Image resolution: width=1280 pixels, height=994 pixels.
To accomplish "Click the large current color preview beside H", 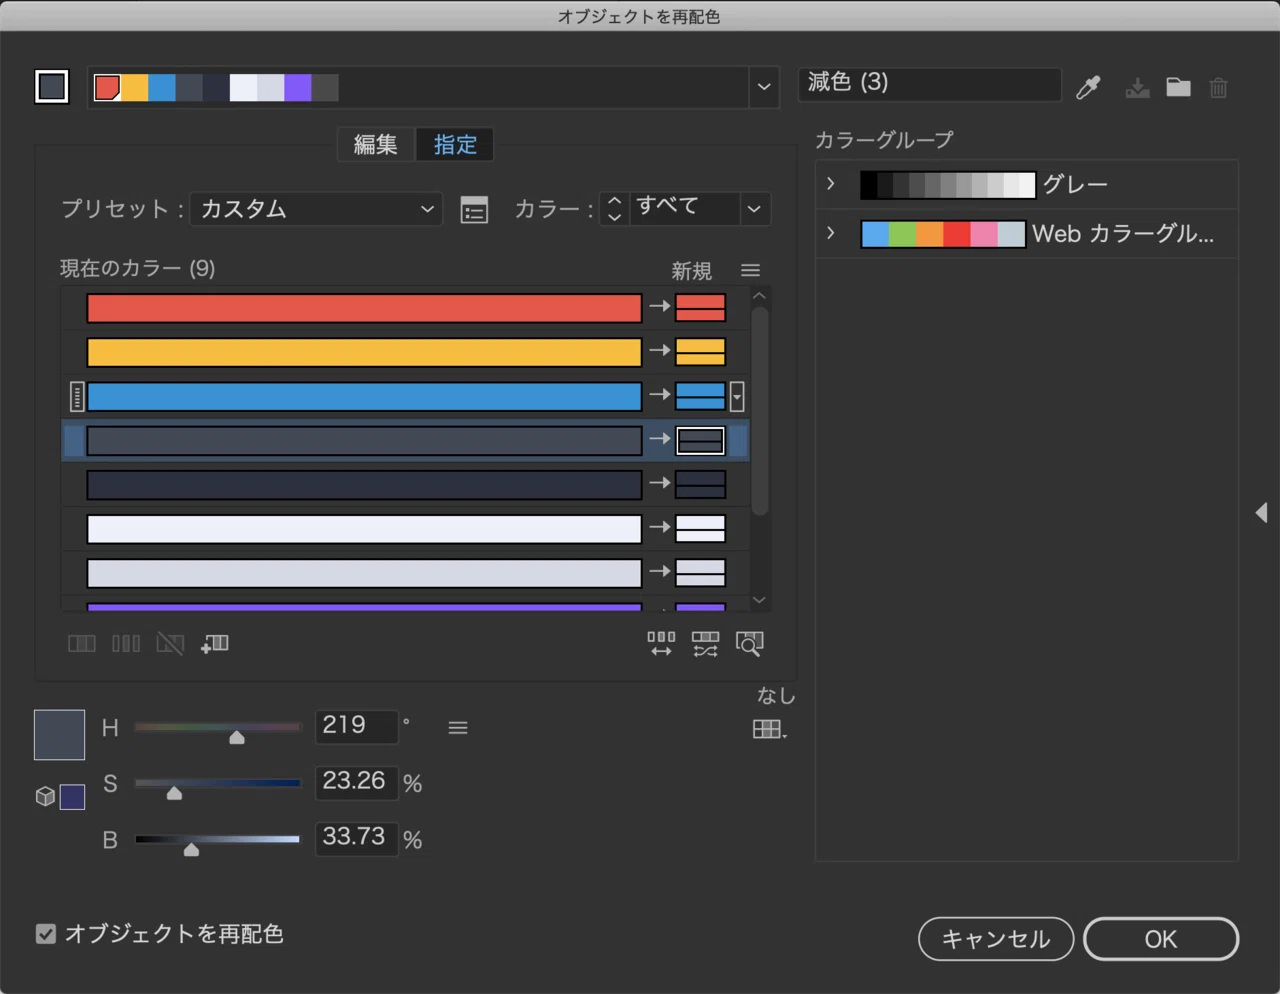I will pyautogui.click(x=59, y=735).
